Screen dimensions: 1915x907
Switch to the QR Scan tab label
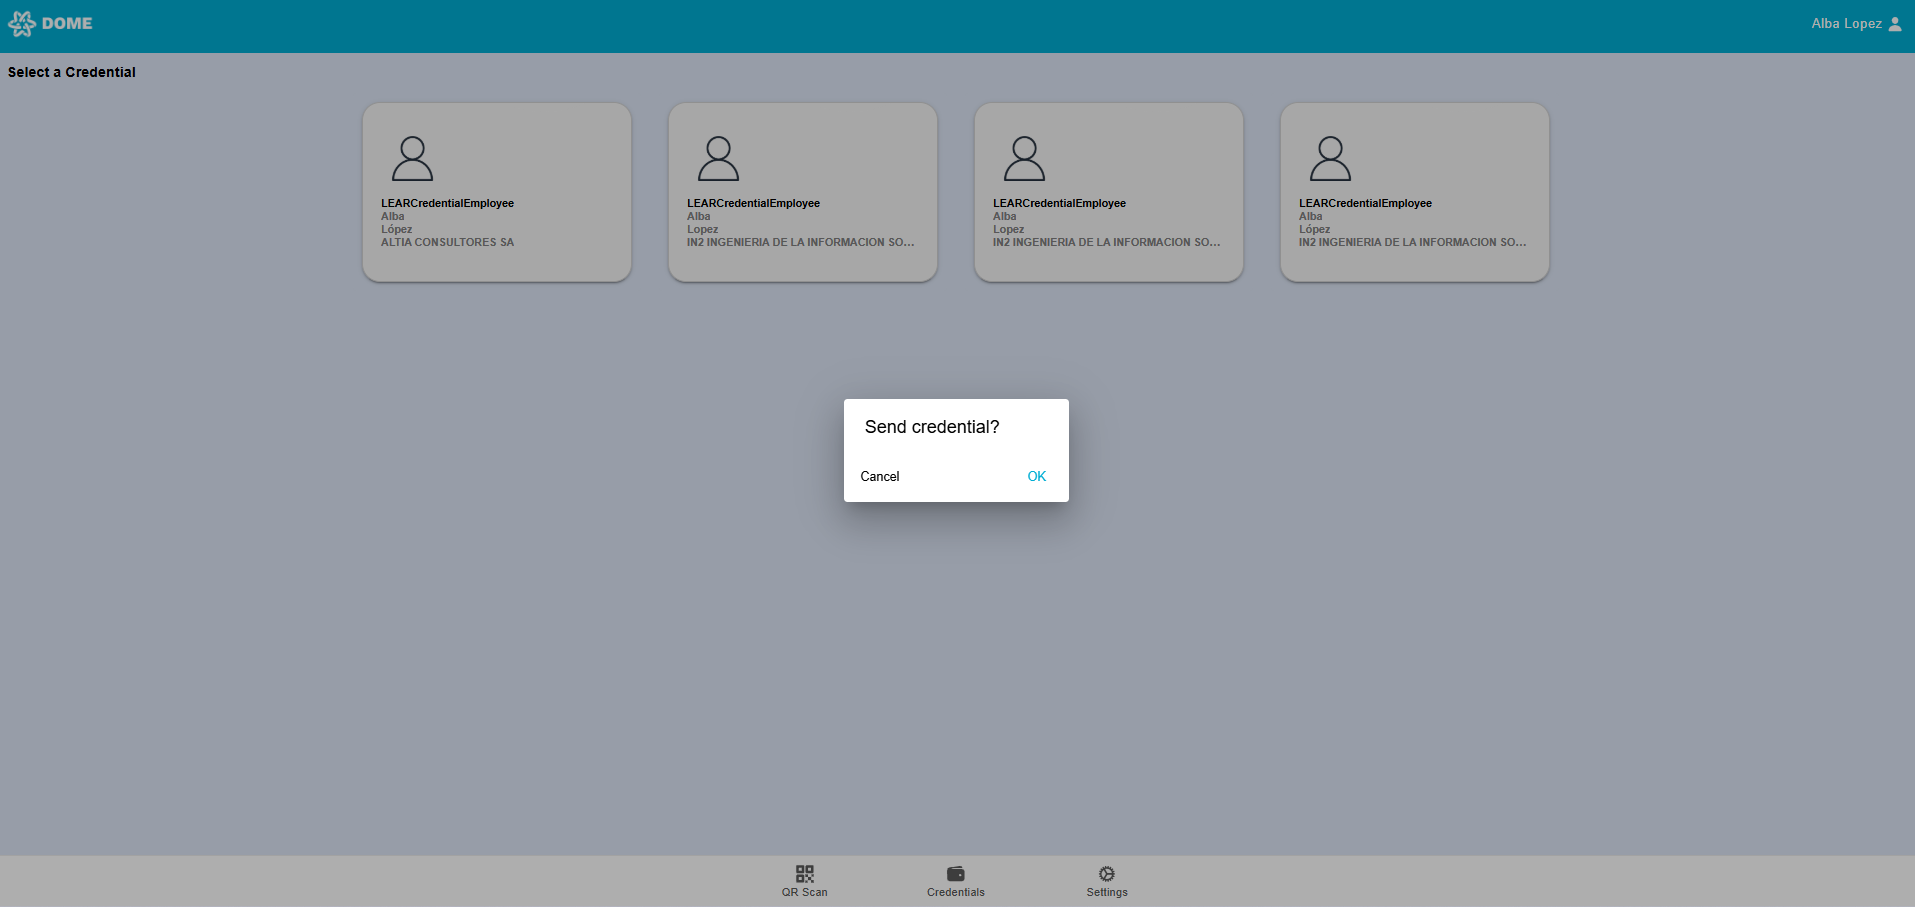pos(804,892)
